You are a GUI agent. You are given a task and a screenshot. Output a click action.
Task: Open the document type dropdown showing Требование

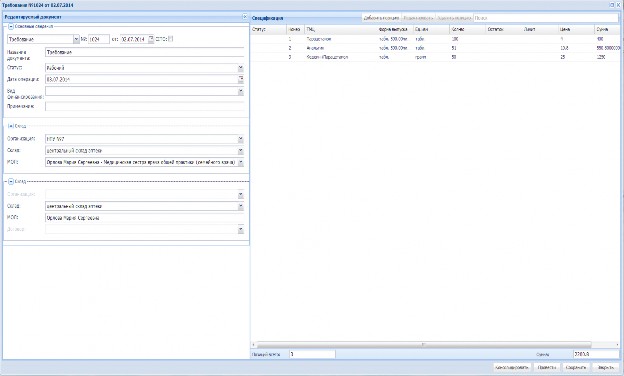76,39
